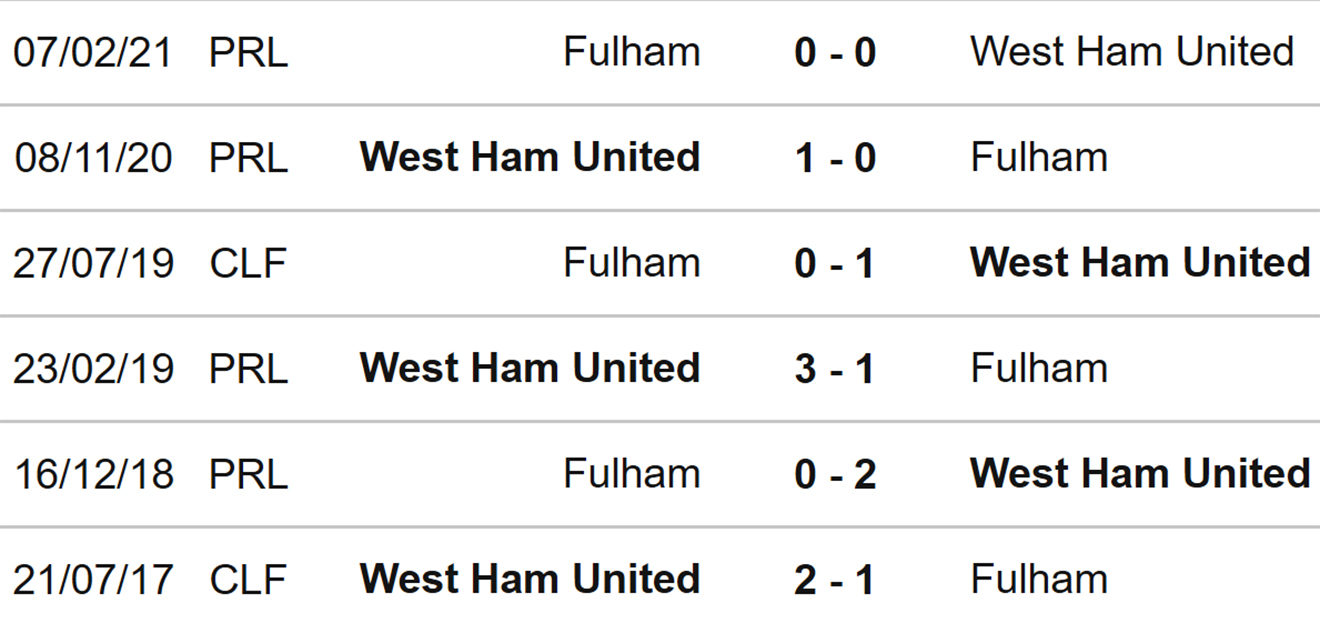Click West Ham United, away side on 07/02/21
This screenshot has width=1320, height=623.
tap(1132, 52)
